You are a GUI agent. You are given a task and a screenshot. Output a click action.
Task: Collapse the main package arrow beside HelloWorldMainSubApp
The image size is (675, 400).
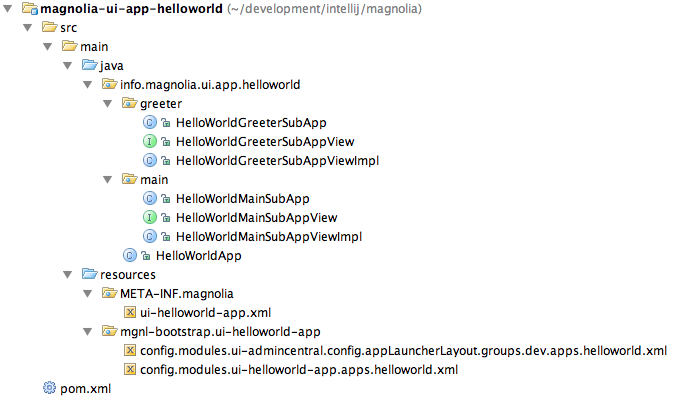(108, 180)
